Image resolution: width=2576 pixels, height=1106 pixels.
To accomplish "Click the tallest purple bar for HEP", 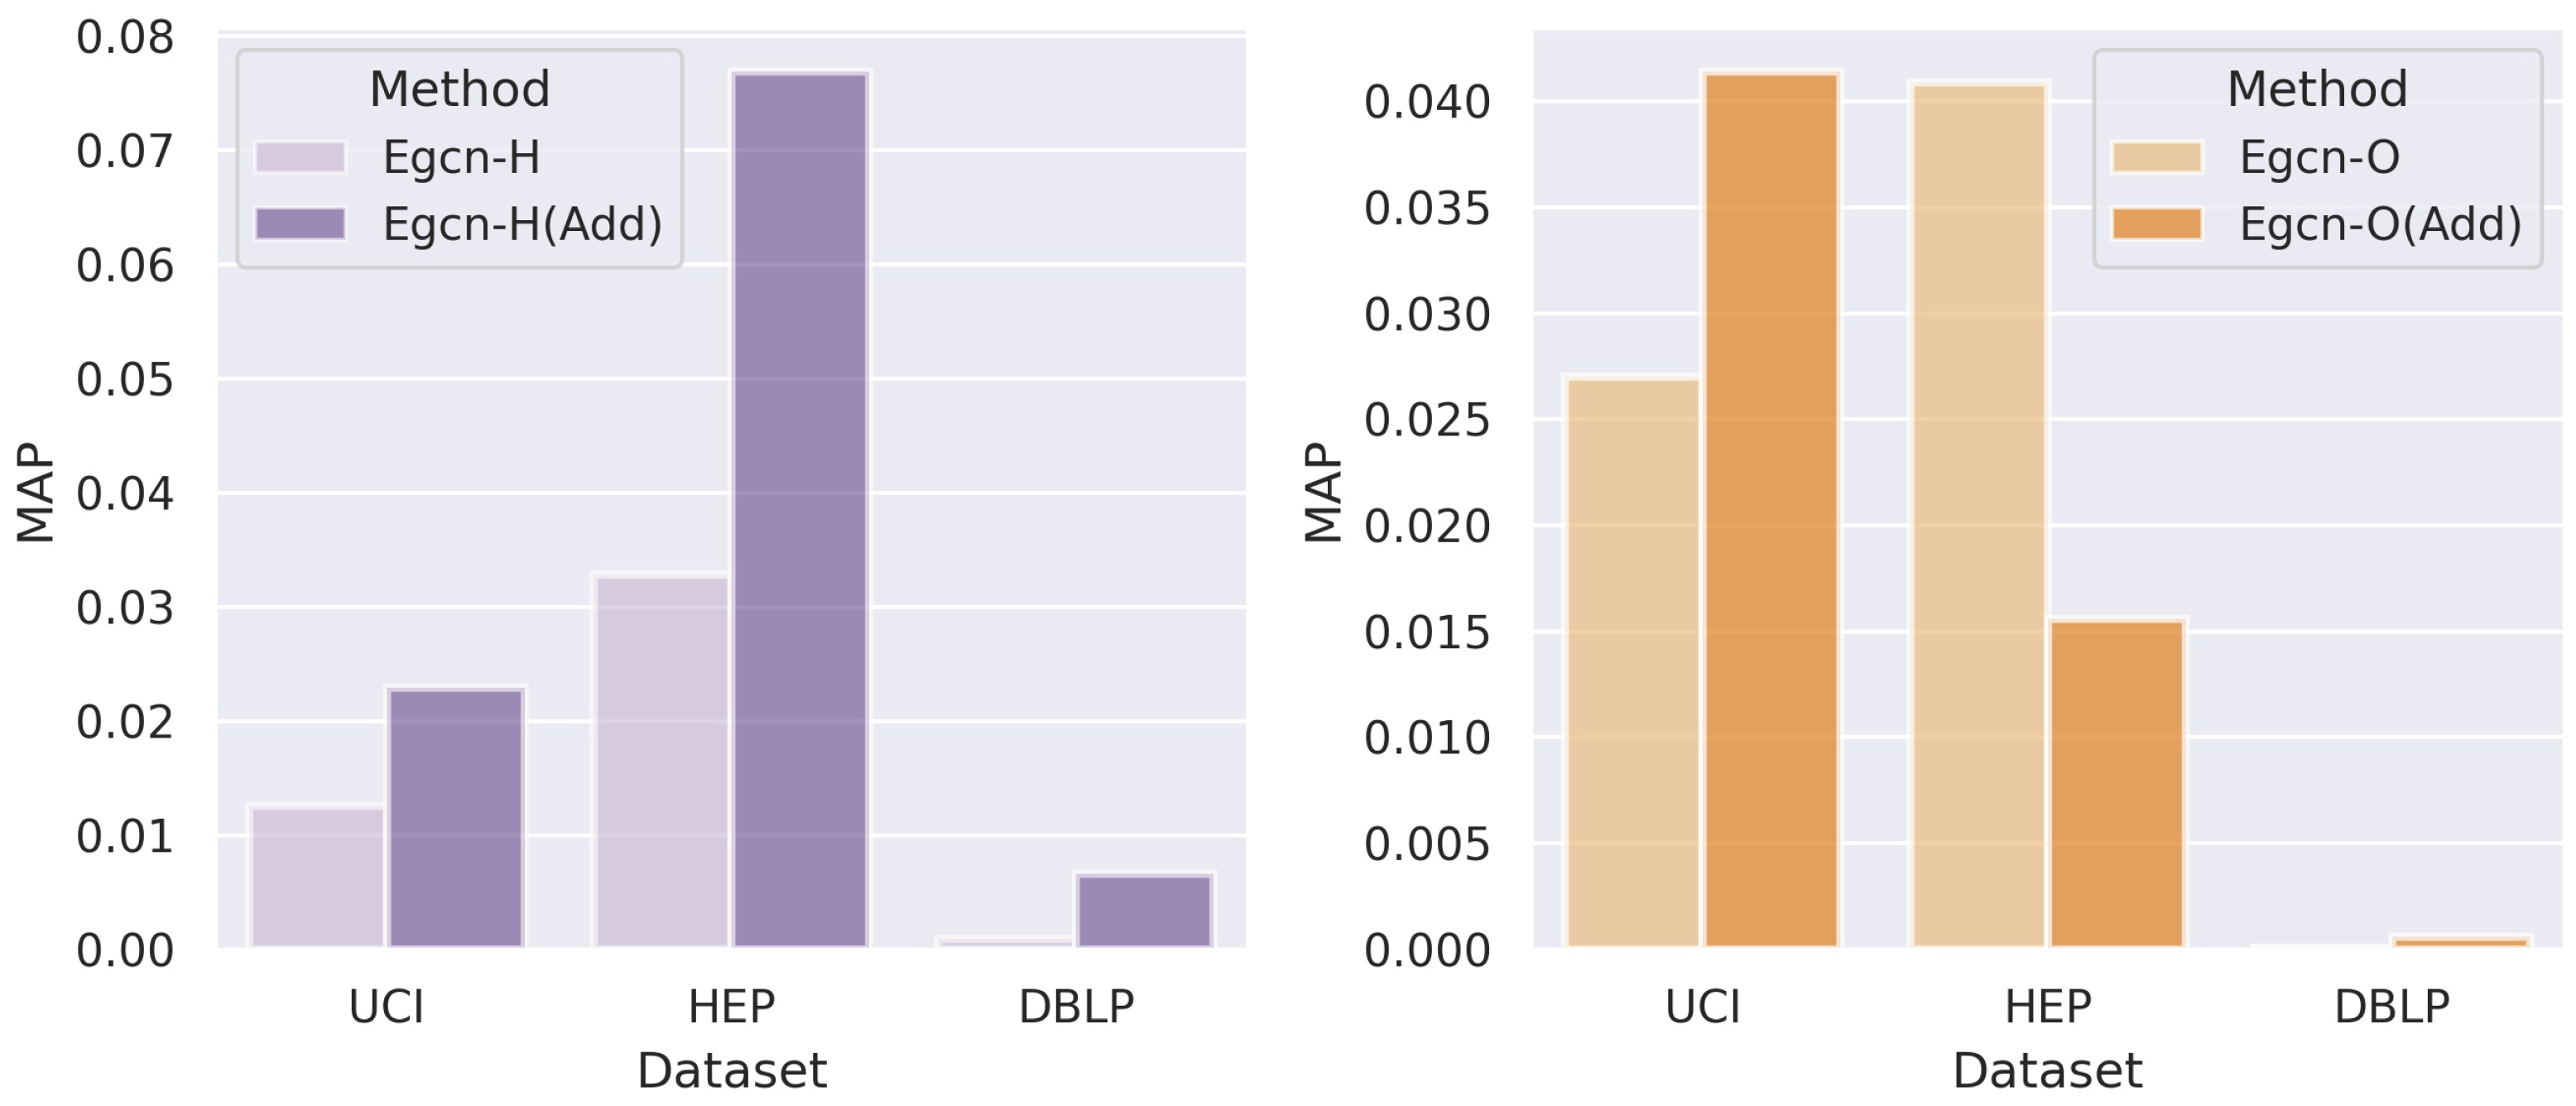I will [x=800, y=510].
